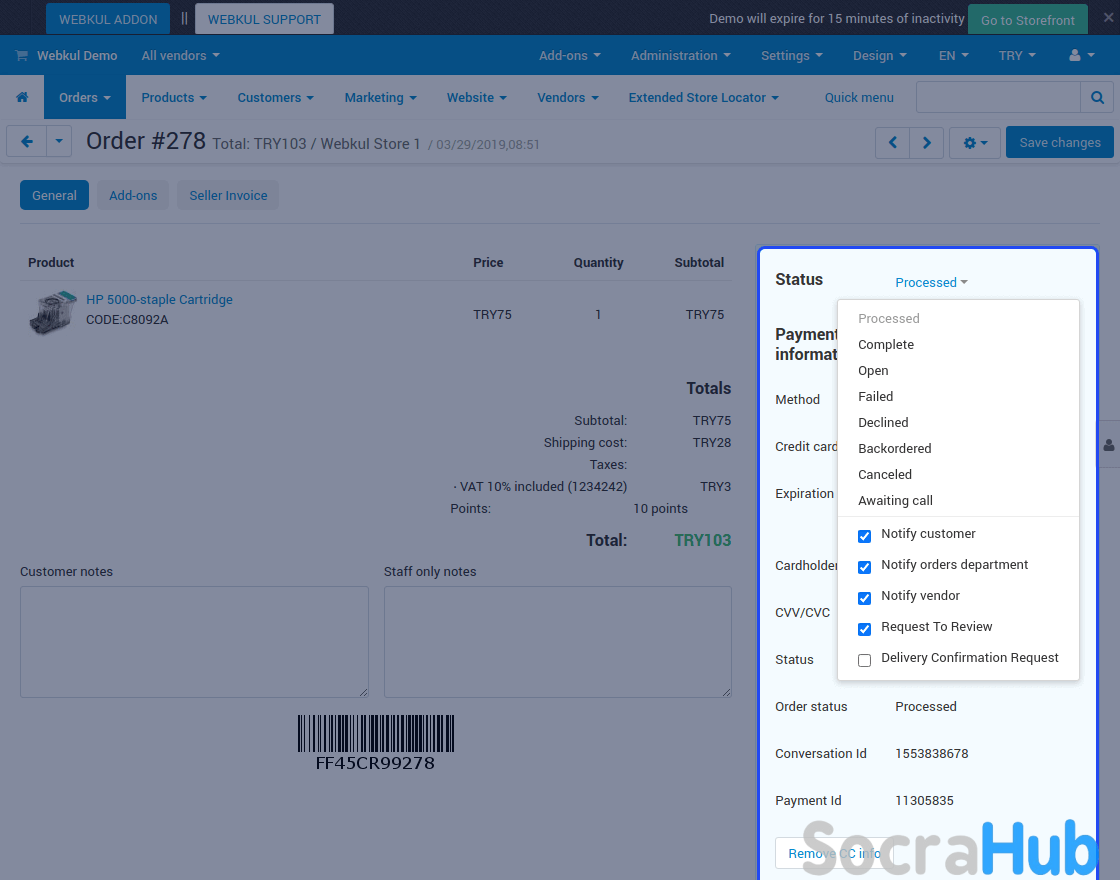
Task: Open the TRY currency dropdown
Action: coord(1016,56)
